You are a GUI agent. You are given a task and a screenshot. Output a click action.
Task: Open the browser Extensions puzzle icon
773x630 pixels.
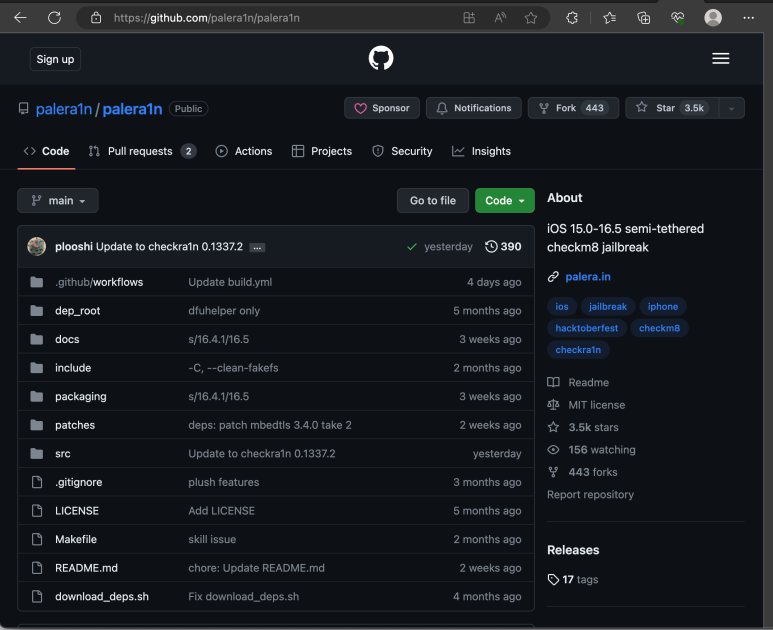[x=572, y=18]
